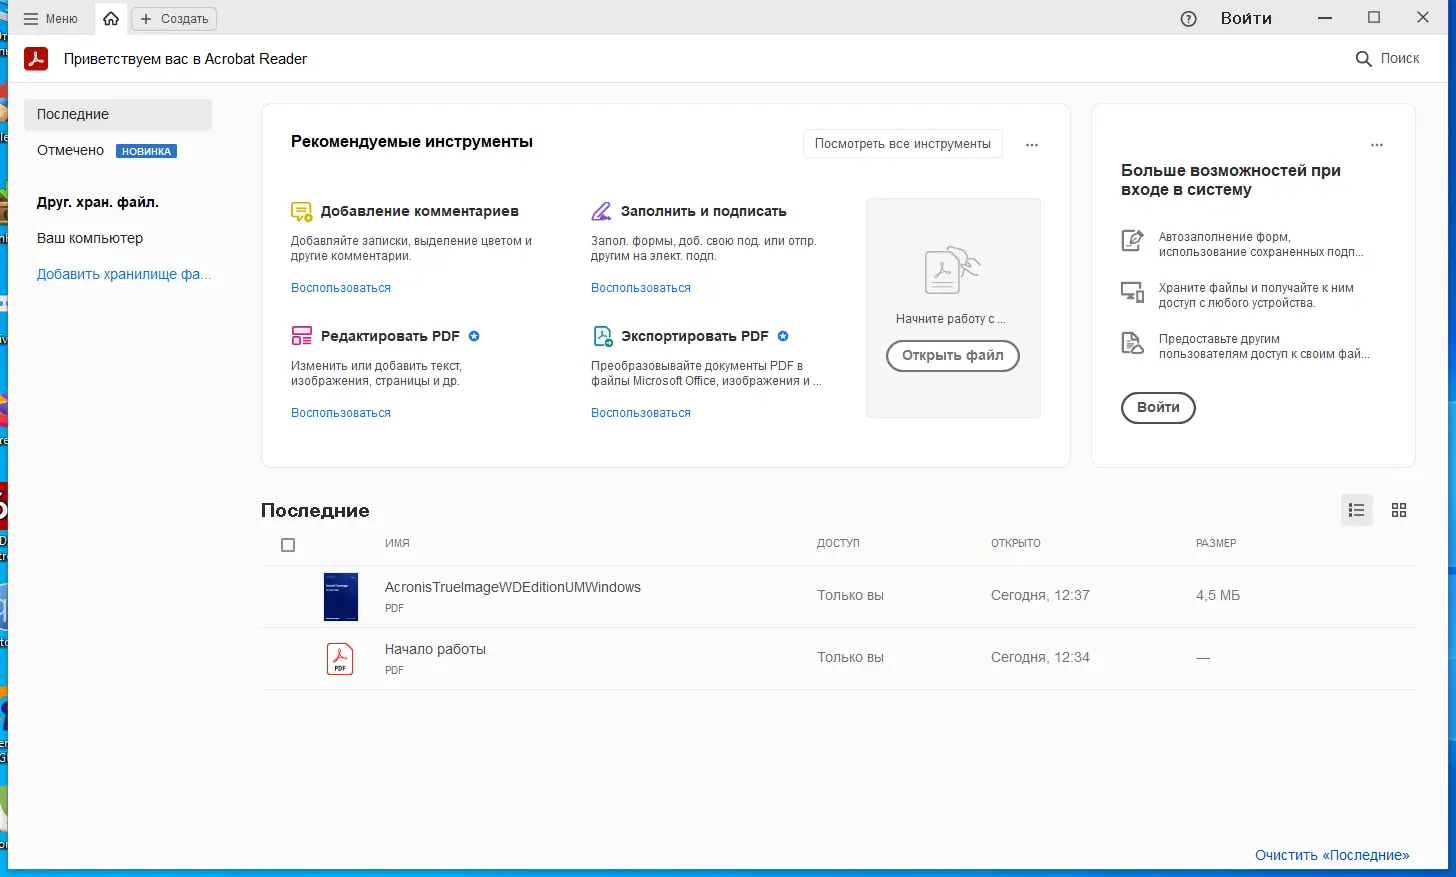Viewport: 1456px width, 877px height.
Task: Maximize the Acrobat Reader window
Action: (1374, 18)
